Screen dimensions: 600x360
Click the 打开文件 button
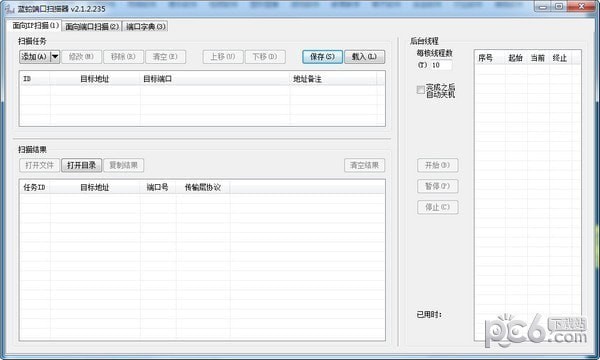tap(39, 165)
